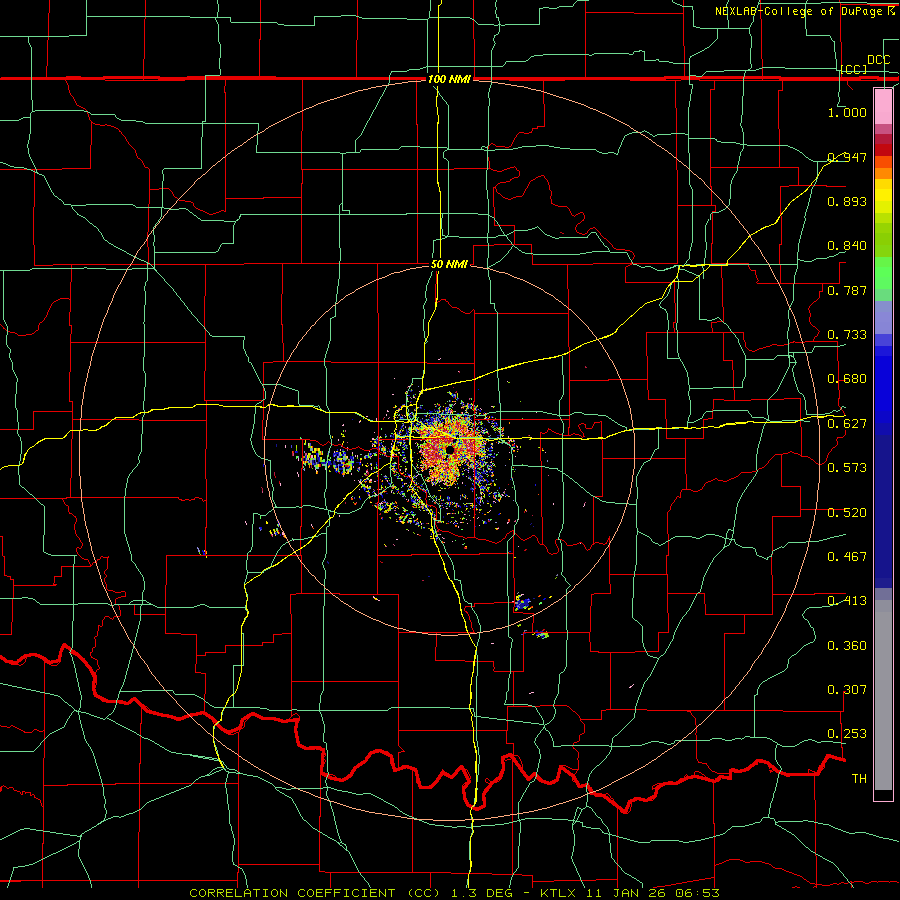Select the 0.520 scale value

coord(847,513)
